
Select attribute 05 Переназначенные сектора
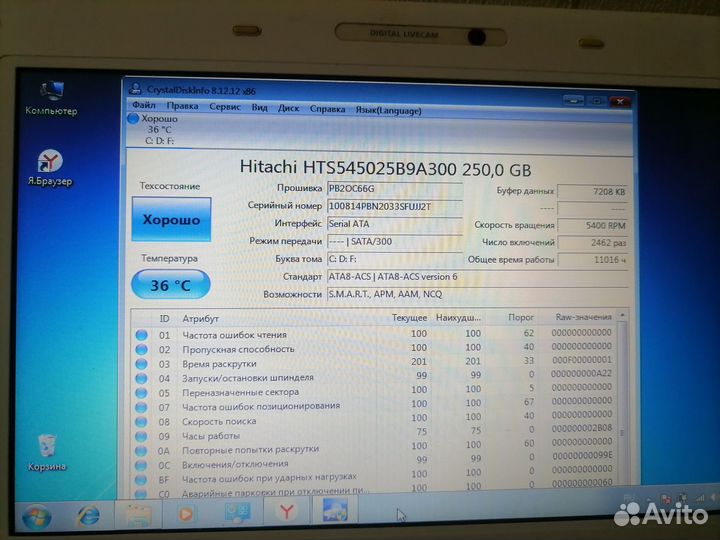coord(374,391)
